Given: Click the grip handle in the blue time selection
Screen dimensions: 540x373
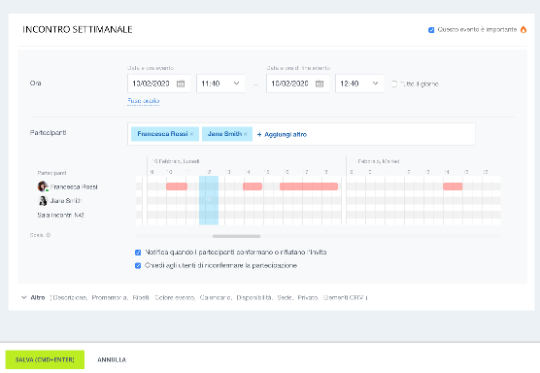Looking at the screenshot, I should pos(209,199).
